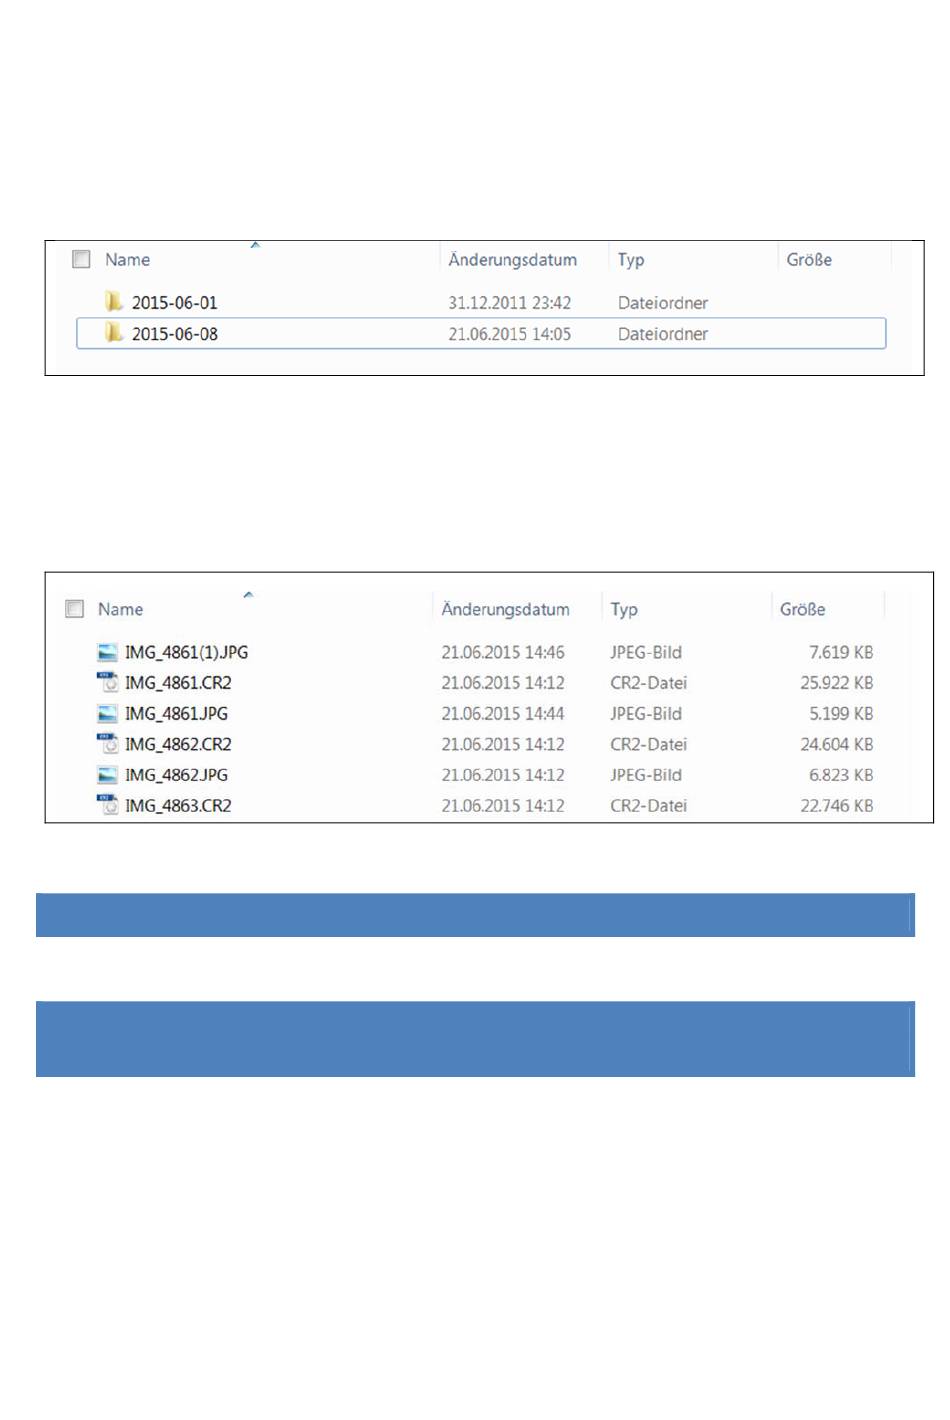Image resolution: width=950 pixels, height=1420 pixels.
Task: Click size value 5.199 KB
Action: 841,714
